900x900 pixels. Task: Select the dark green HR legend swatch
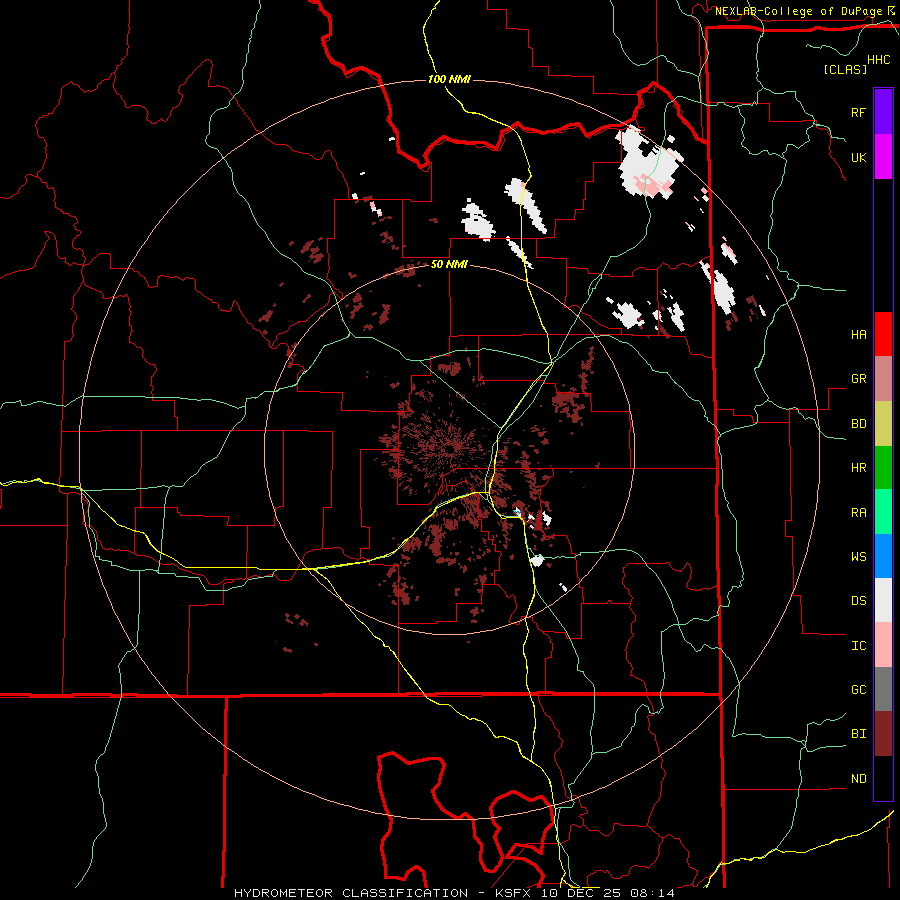click(883, 468)
